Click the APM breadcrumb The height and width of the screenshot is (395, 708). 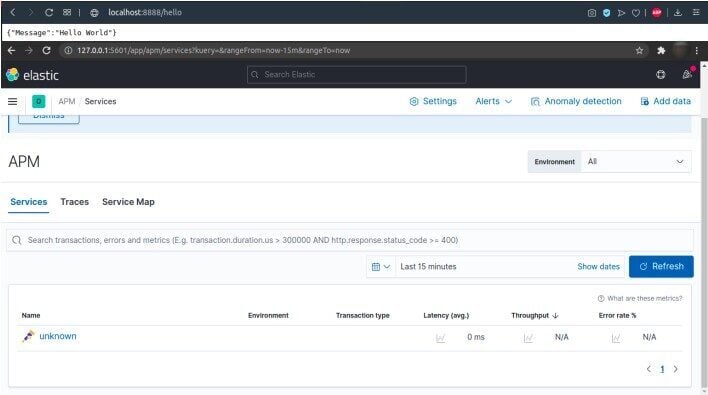(67, 102)
